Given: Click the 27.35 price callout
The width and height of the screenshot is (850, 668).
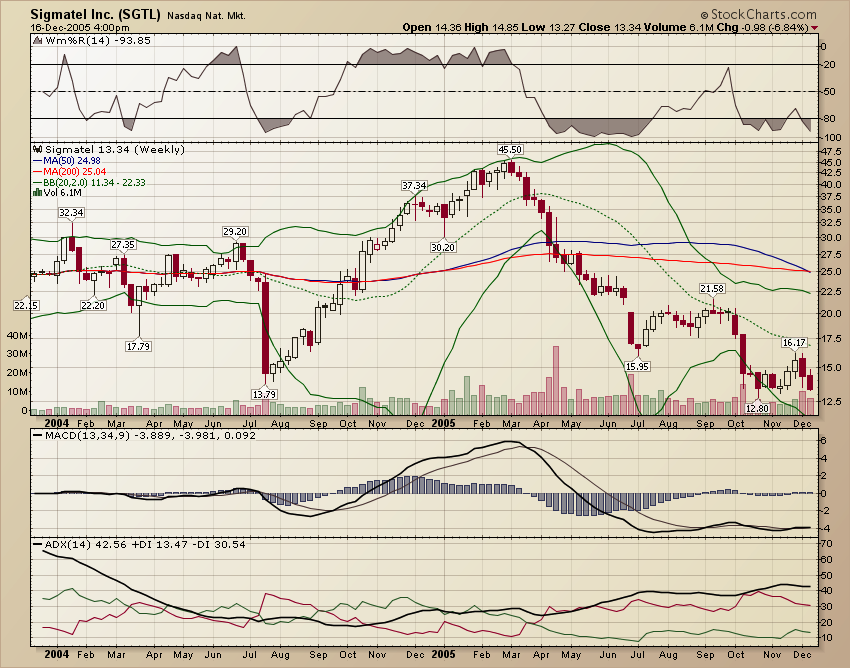Looking at the screenshot, I should click(x=123, y=245).
